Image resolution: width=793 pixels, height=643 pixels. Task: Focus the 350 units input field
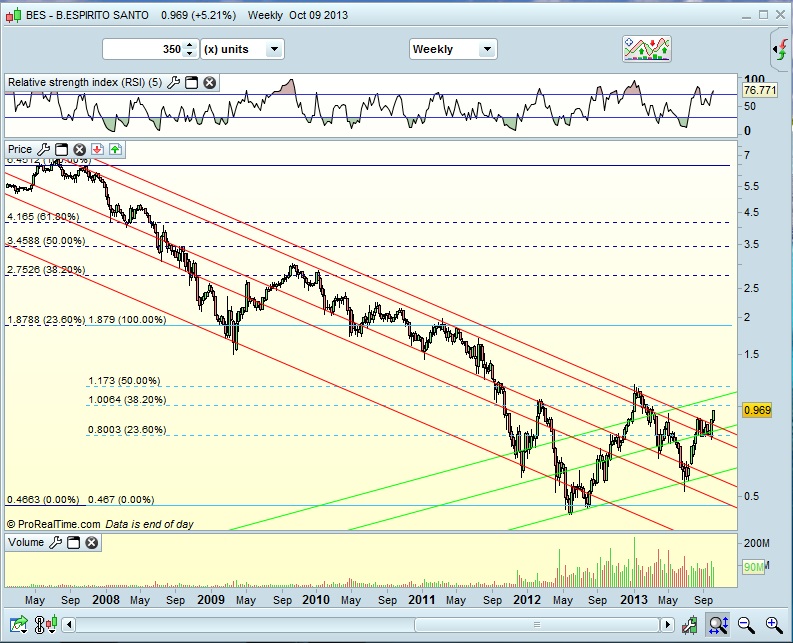tap(144, 49)
